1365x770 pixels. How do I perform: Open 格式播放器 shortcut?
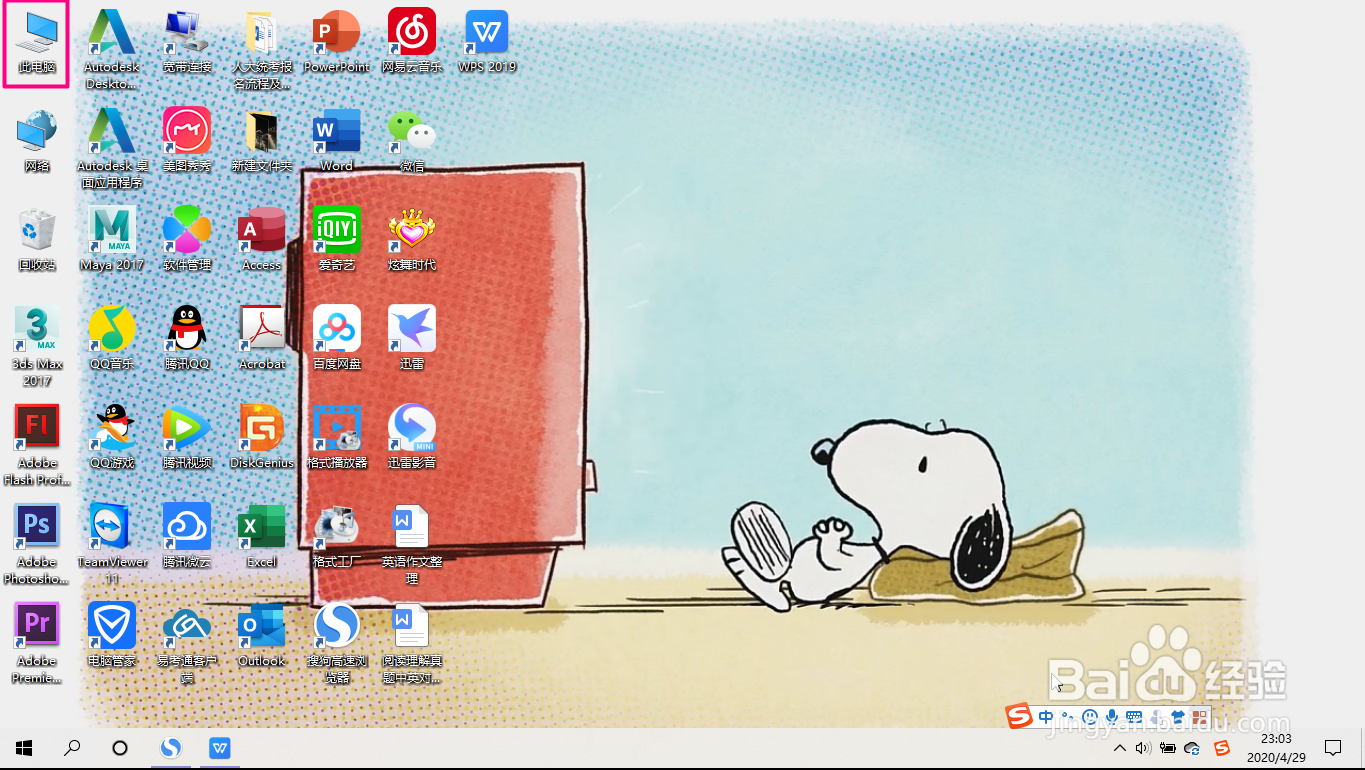tap(337, 438)
